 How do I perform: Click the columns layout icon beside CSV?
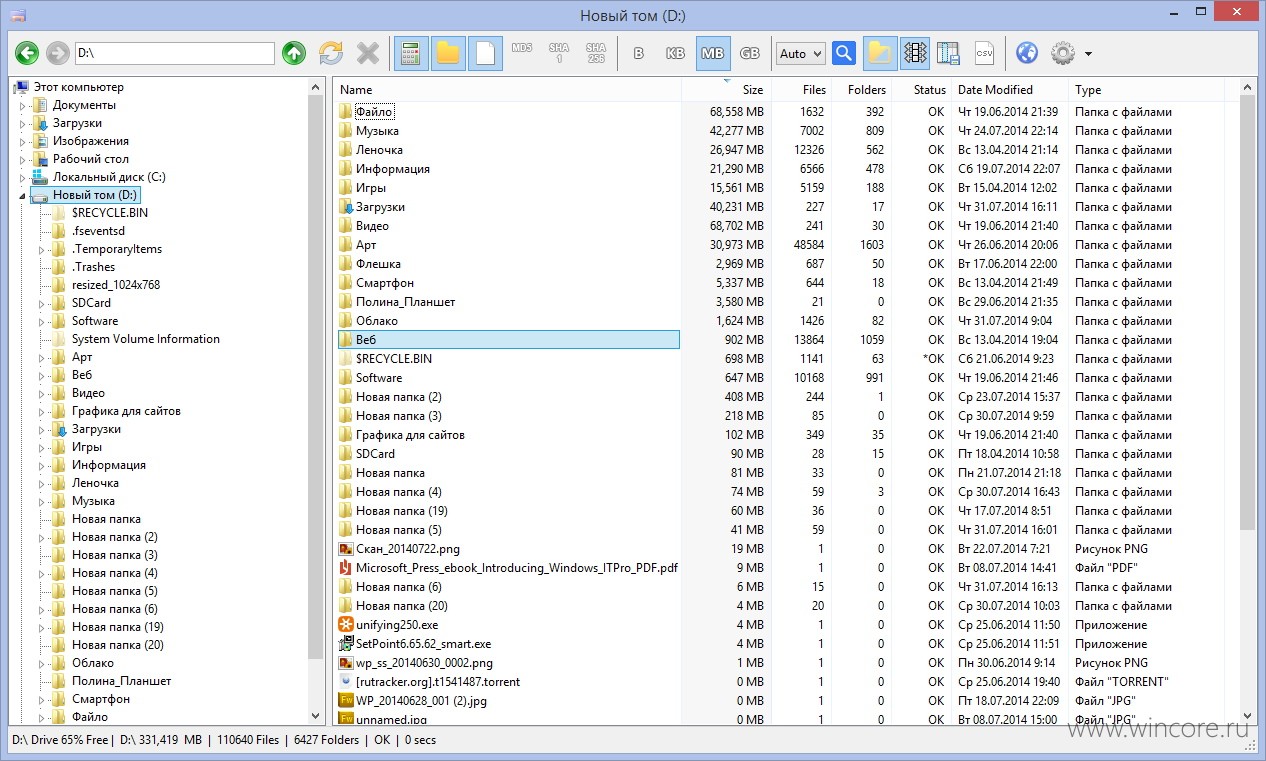pyautogui.click(x=949, y=53)
